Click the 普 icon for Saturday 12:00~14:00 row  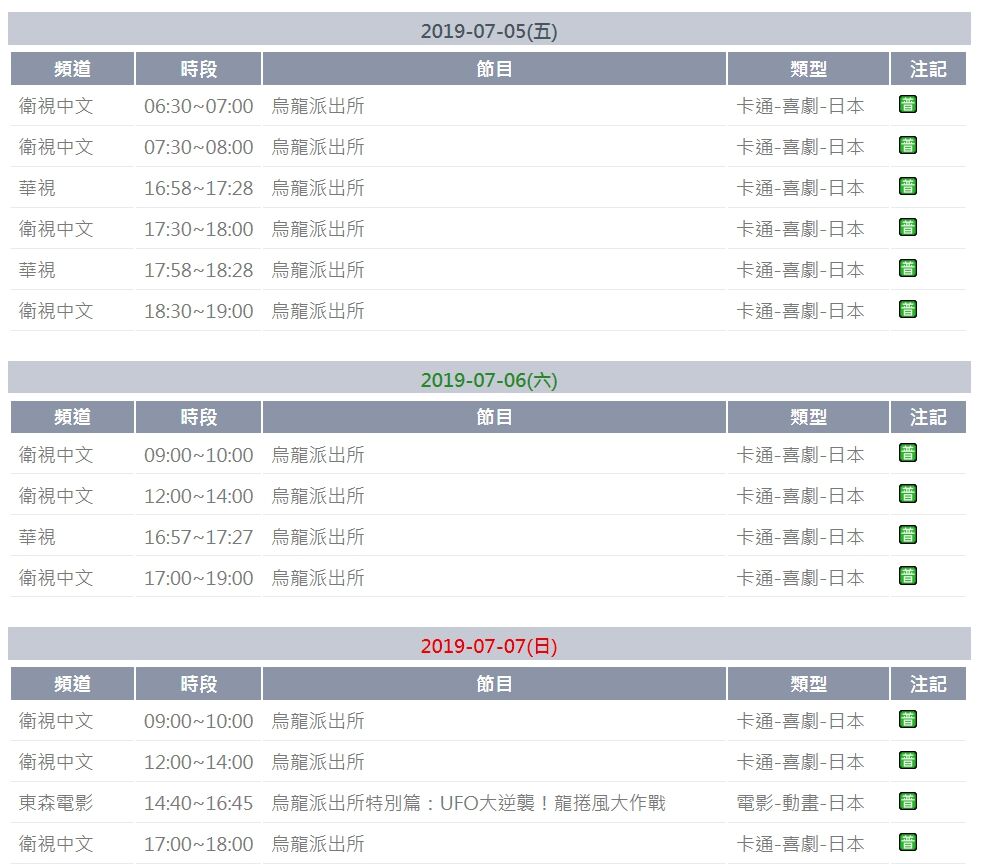click(x=907, y=493)
